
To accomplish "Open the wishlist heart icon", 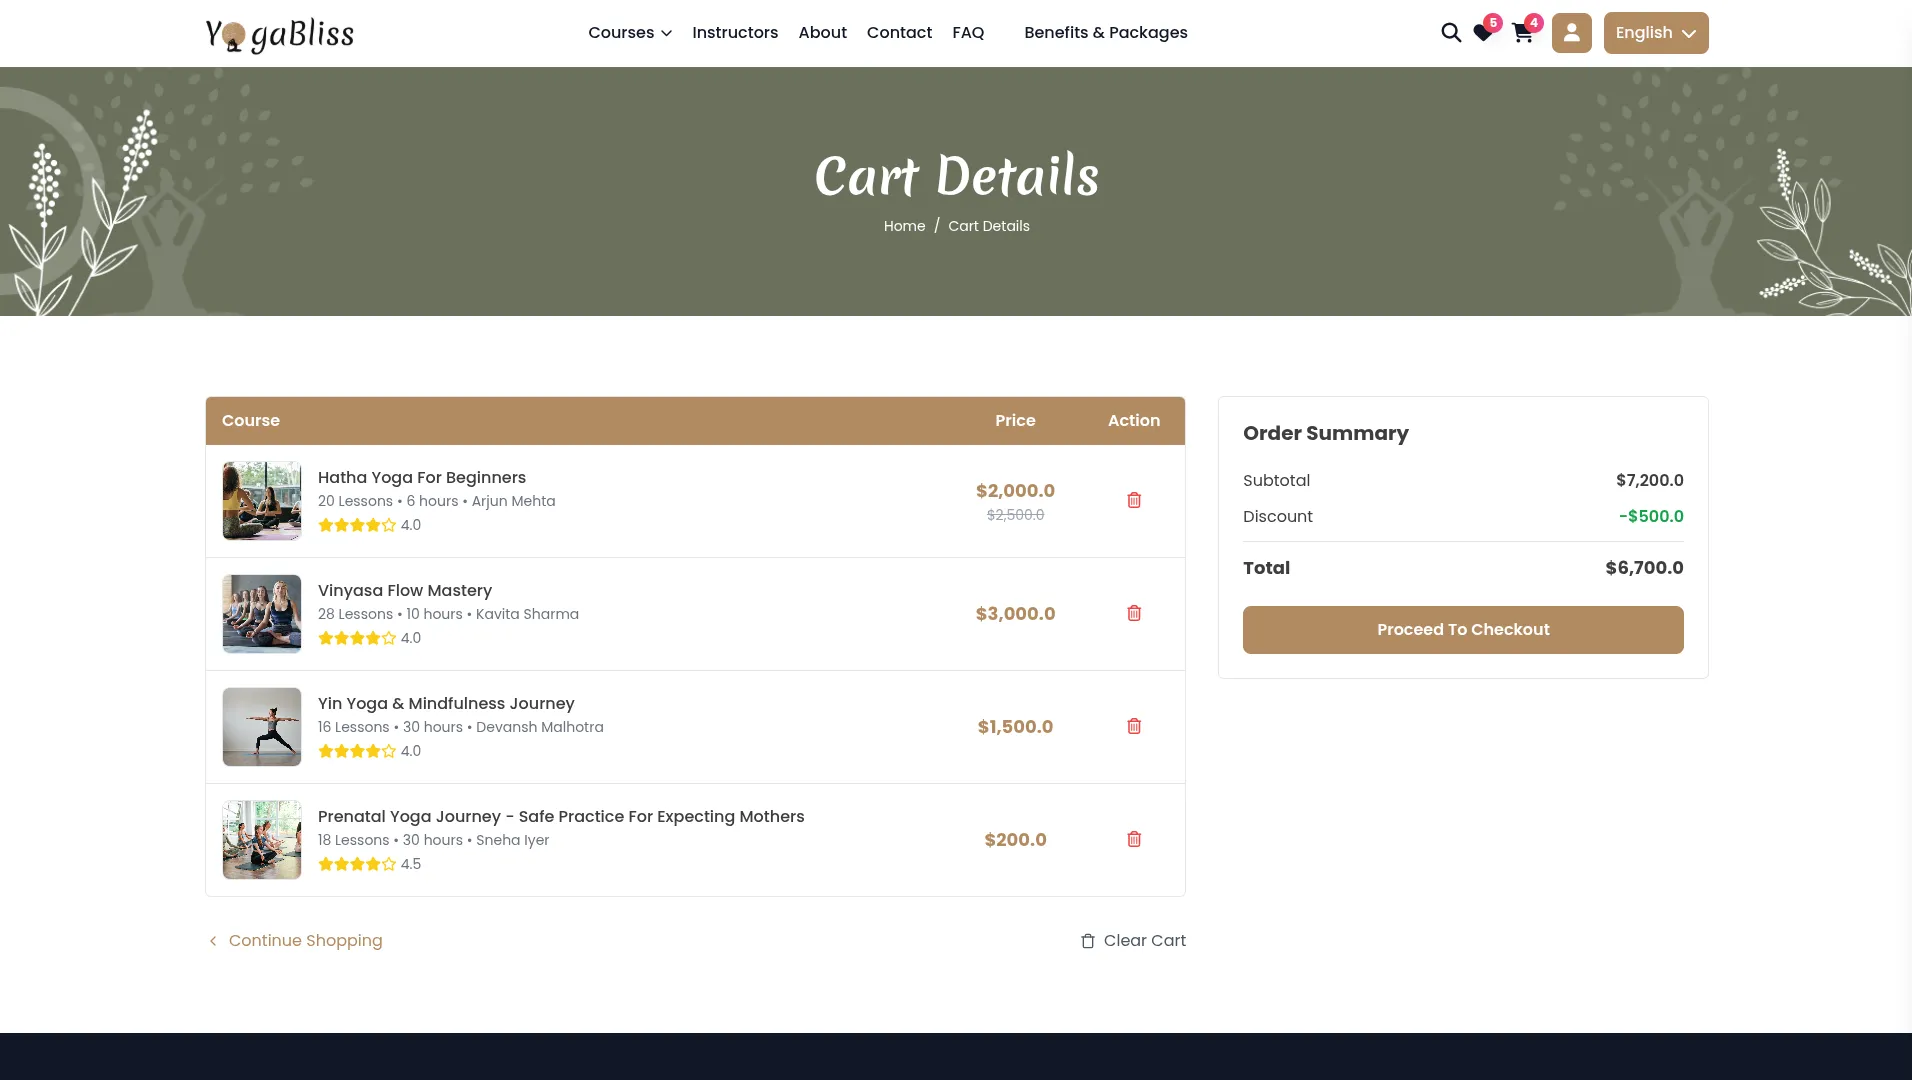I will 1483,34.
